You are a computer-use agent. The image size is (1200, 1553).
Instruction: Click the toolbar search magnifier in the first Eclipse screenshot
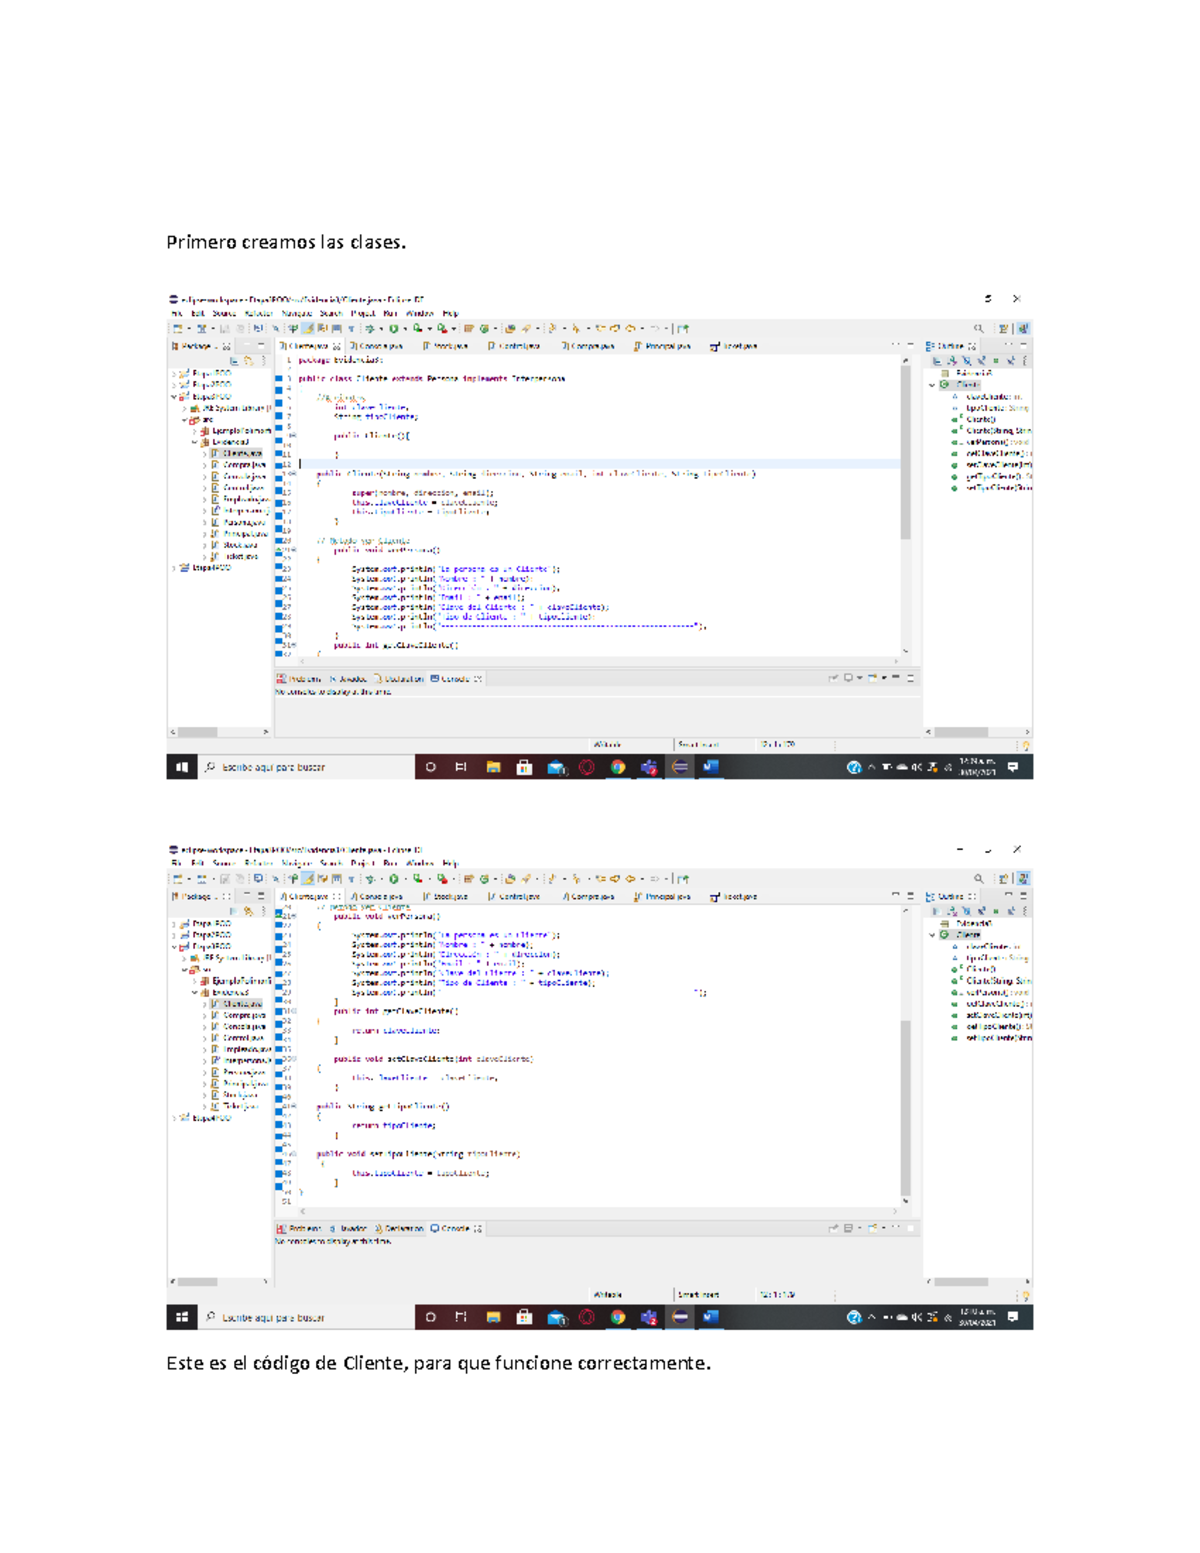pos(979,328)
